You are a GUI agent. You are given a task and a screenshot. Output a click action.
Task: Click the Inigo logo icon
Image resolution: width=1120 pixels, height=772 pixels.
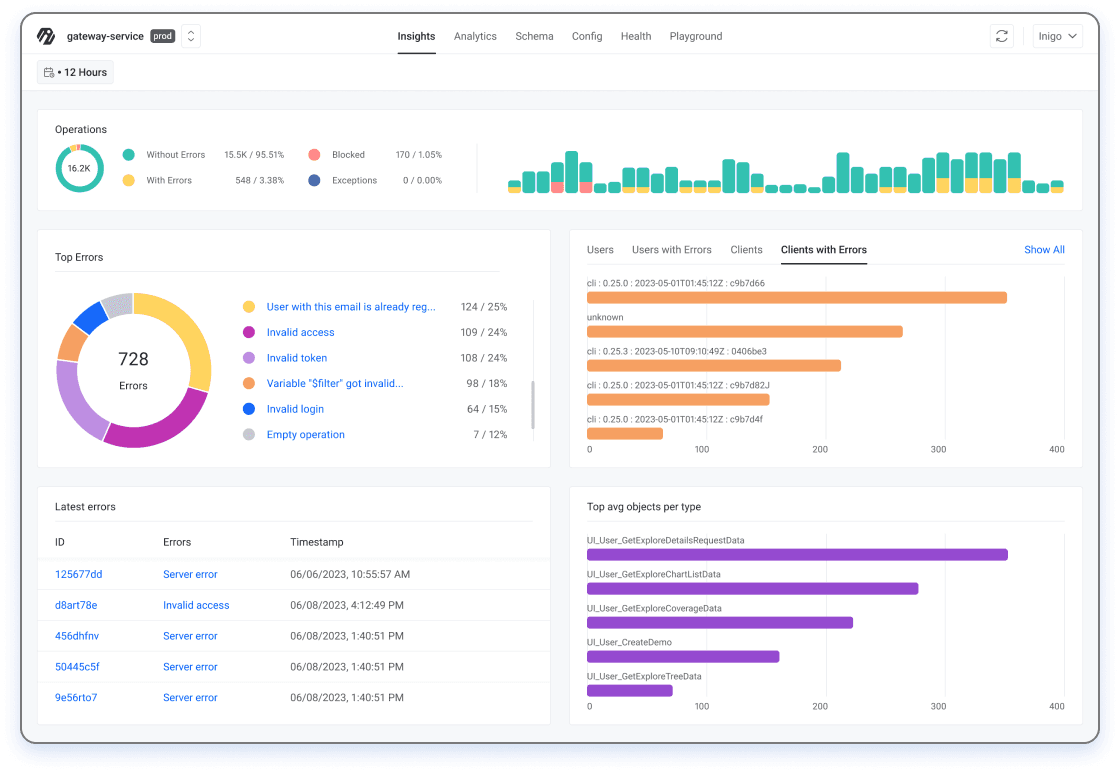46,36
